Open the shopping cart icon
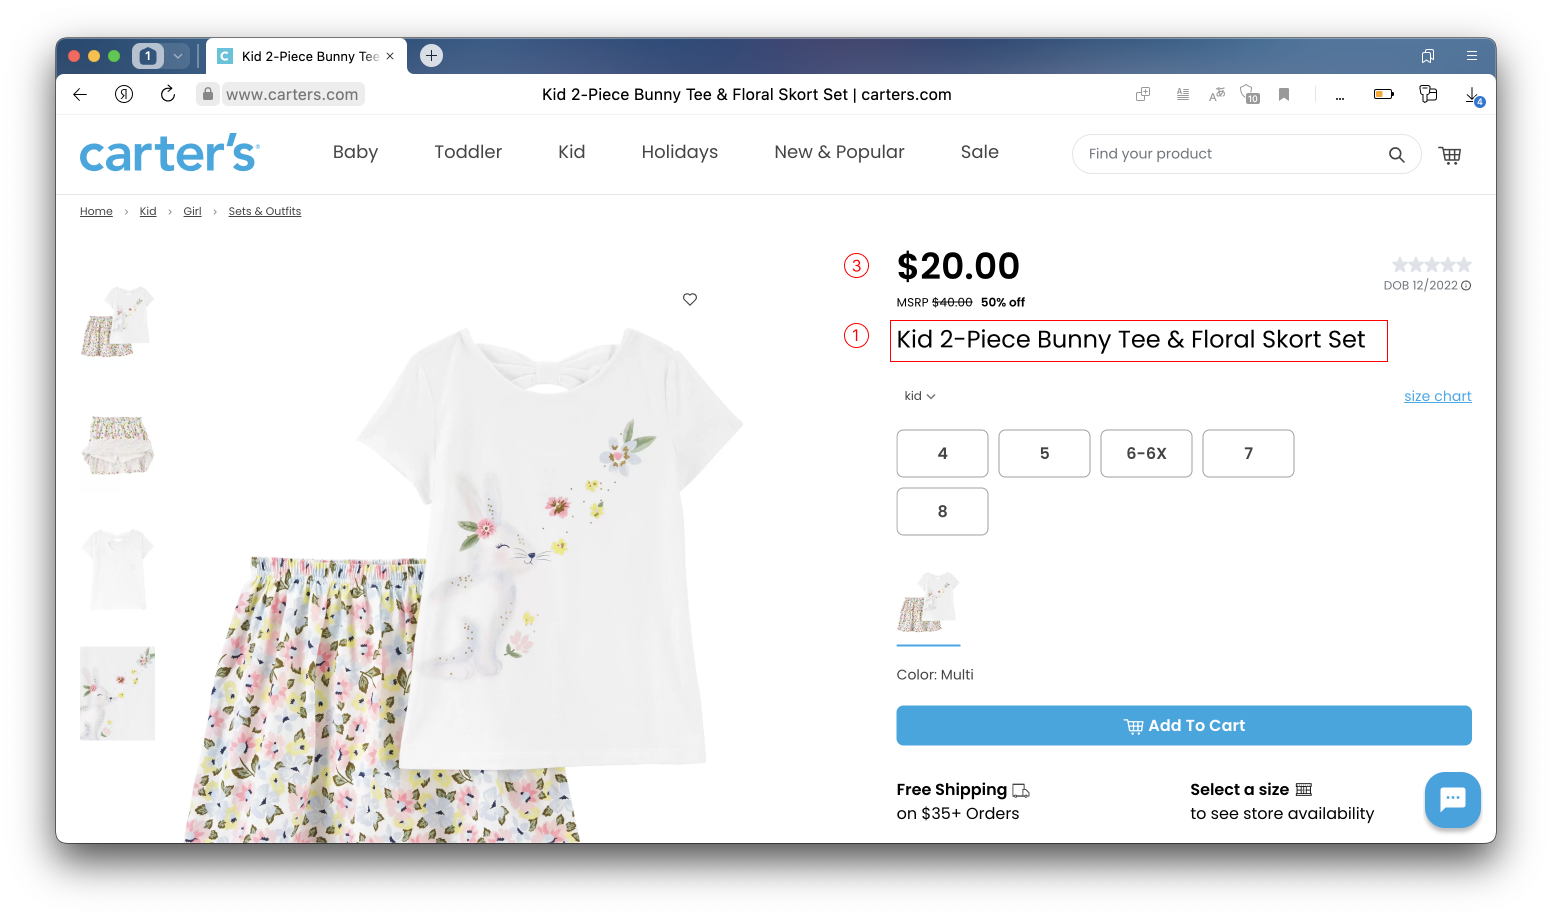Viewport: 1552px width, 917px height. coord(1449,155)
